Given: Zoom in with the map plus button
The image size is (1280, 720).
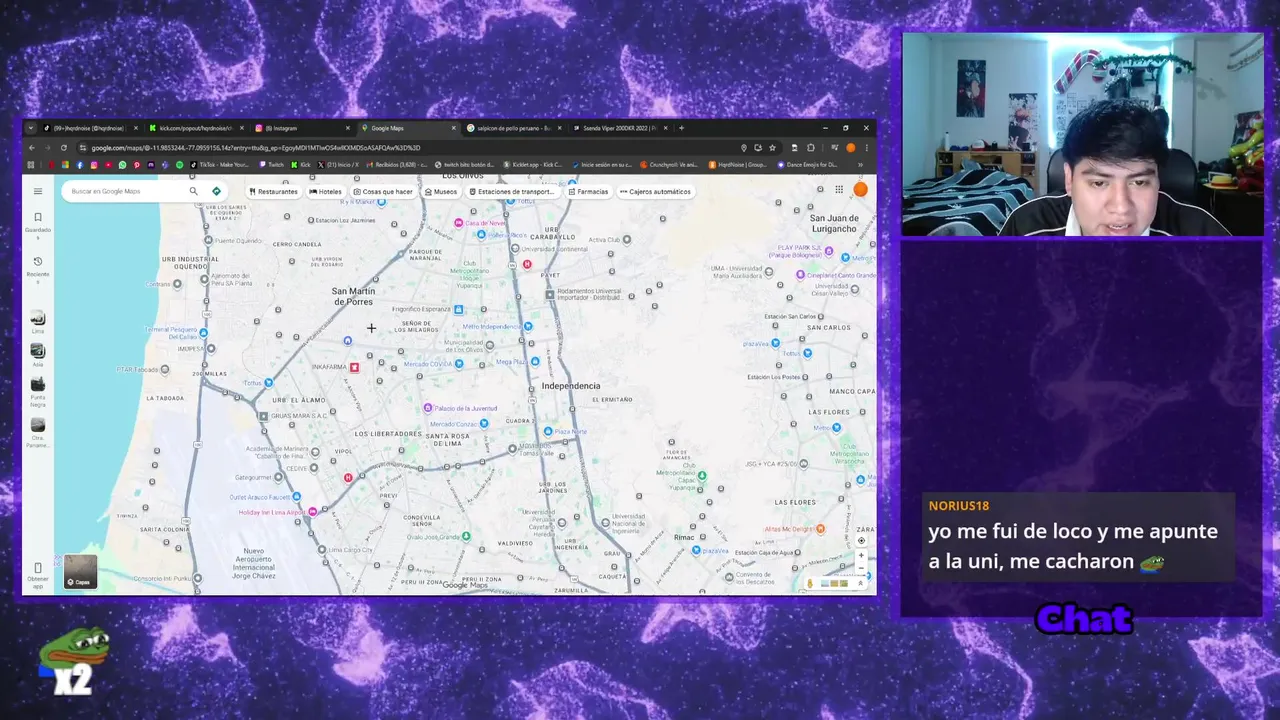Looking at the screenshot, I should (861, 555).
